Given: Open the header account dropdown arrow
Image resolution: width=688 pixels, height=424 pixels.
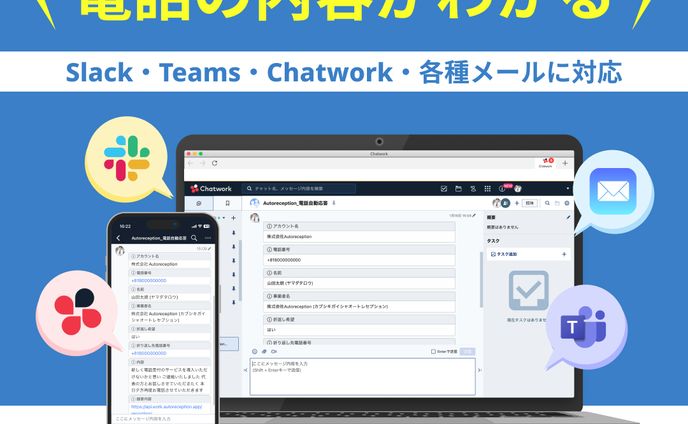Looking at the screenshot, I should [568, 189].
